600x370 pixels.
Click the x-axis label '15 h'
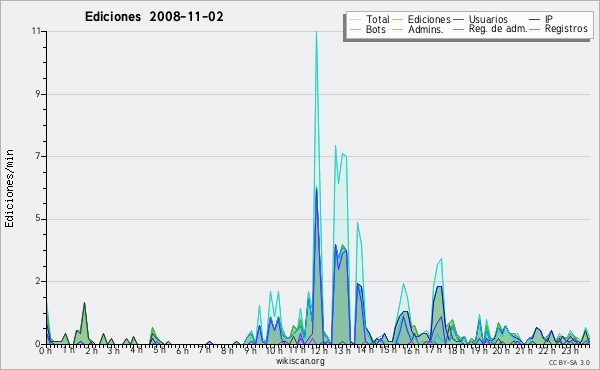point(388,350)
